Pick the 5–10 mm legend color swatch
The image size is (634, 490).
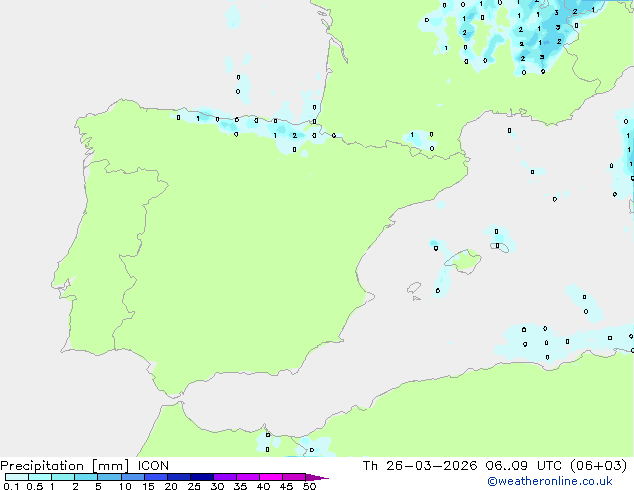pyautogui.click(x=109, y=477)
